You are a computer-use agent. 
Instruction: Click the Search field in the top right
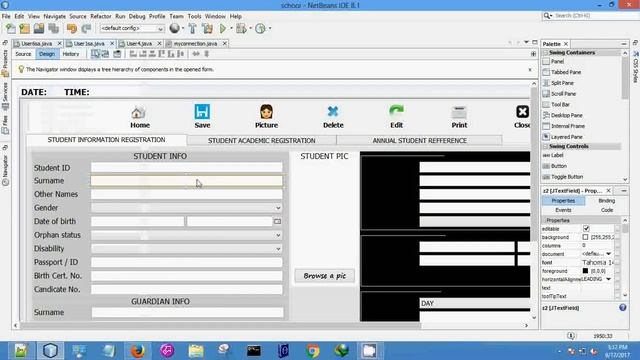click(x=588, y=16)
